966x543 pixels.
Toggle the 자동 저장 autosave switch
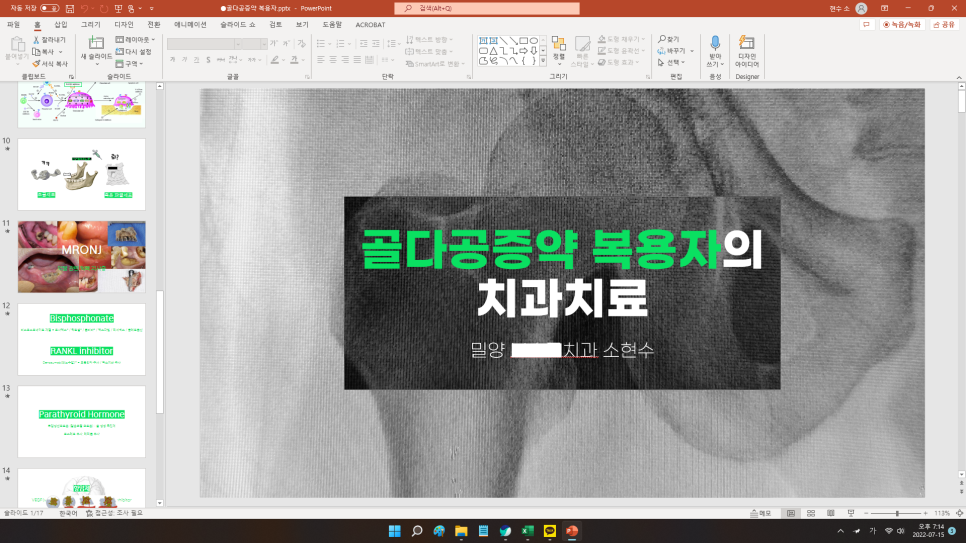click(x=49, y=9)
